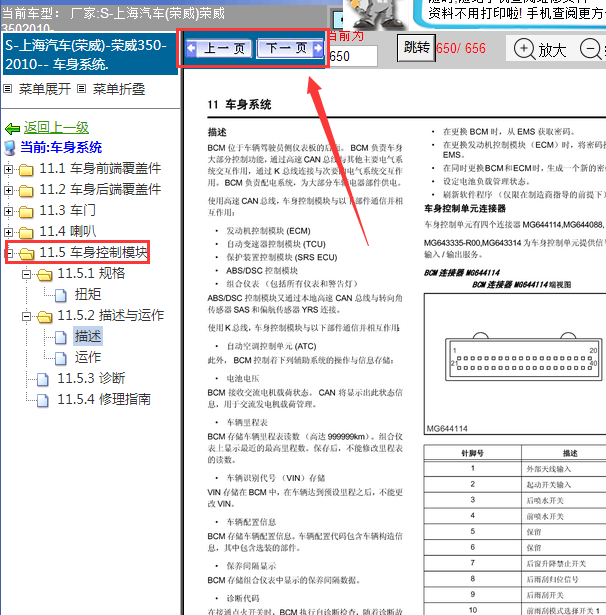Click the S-上海汽车(荣威)-荣威350 title banner

(x=89, y=55)
